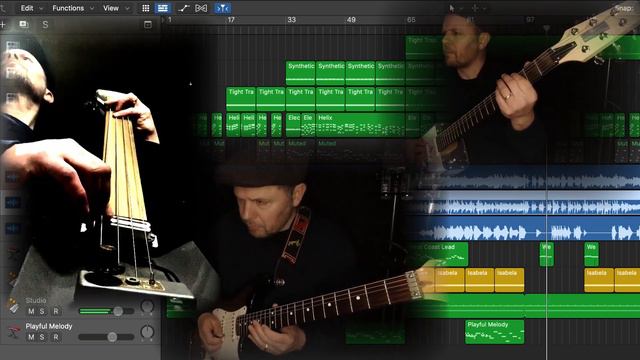Select the Elec MIDI region

coord(293,125)
